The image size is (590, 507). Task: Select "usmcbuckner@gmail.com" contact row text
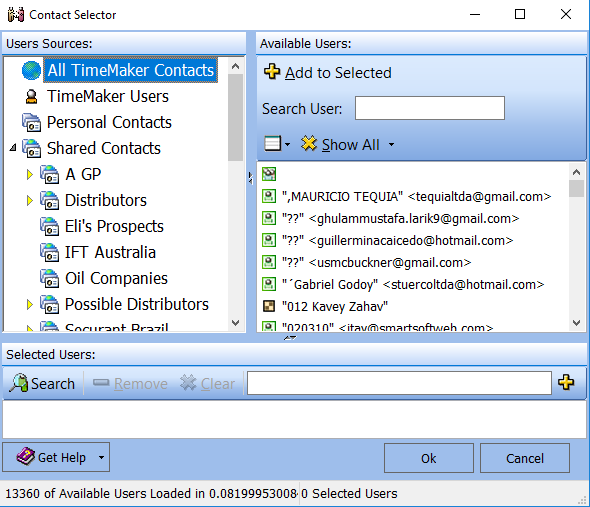pos(377,262)
